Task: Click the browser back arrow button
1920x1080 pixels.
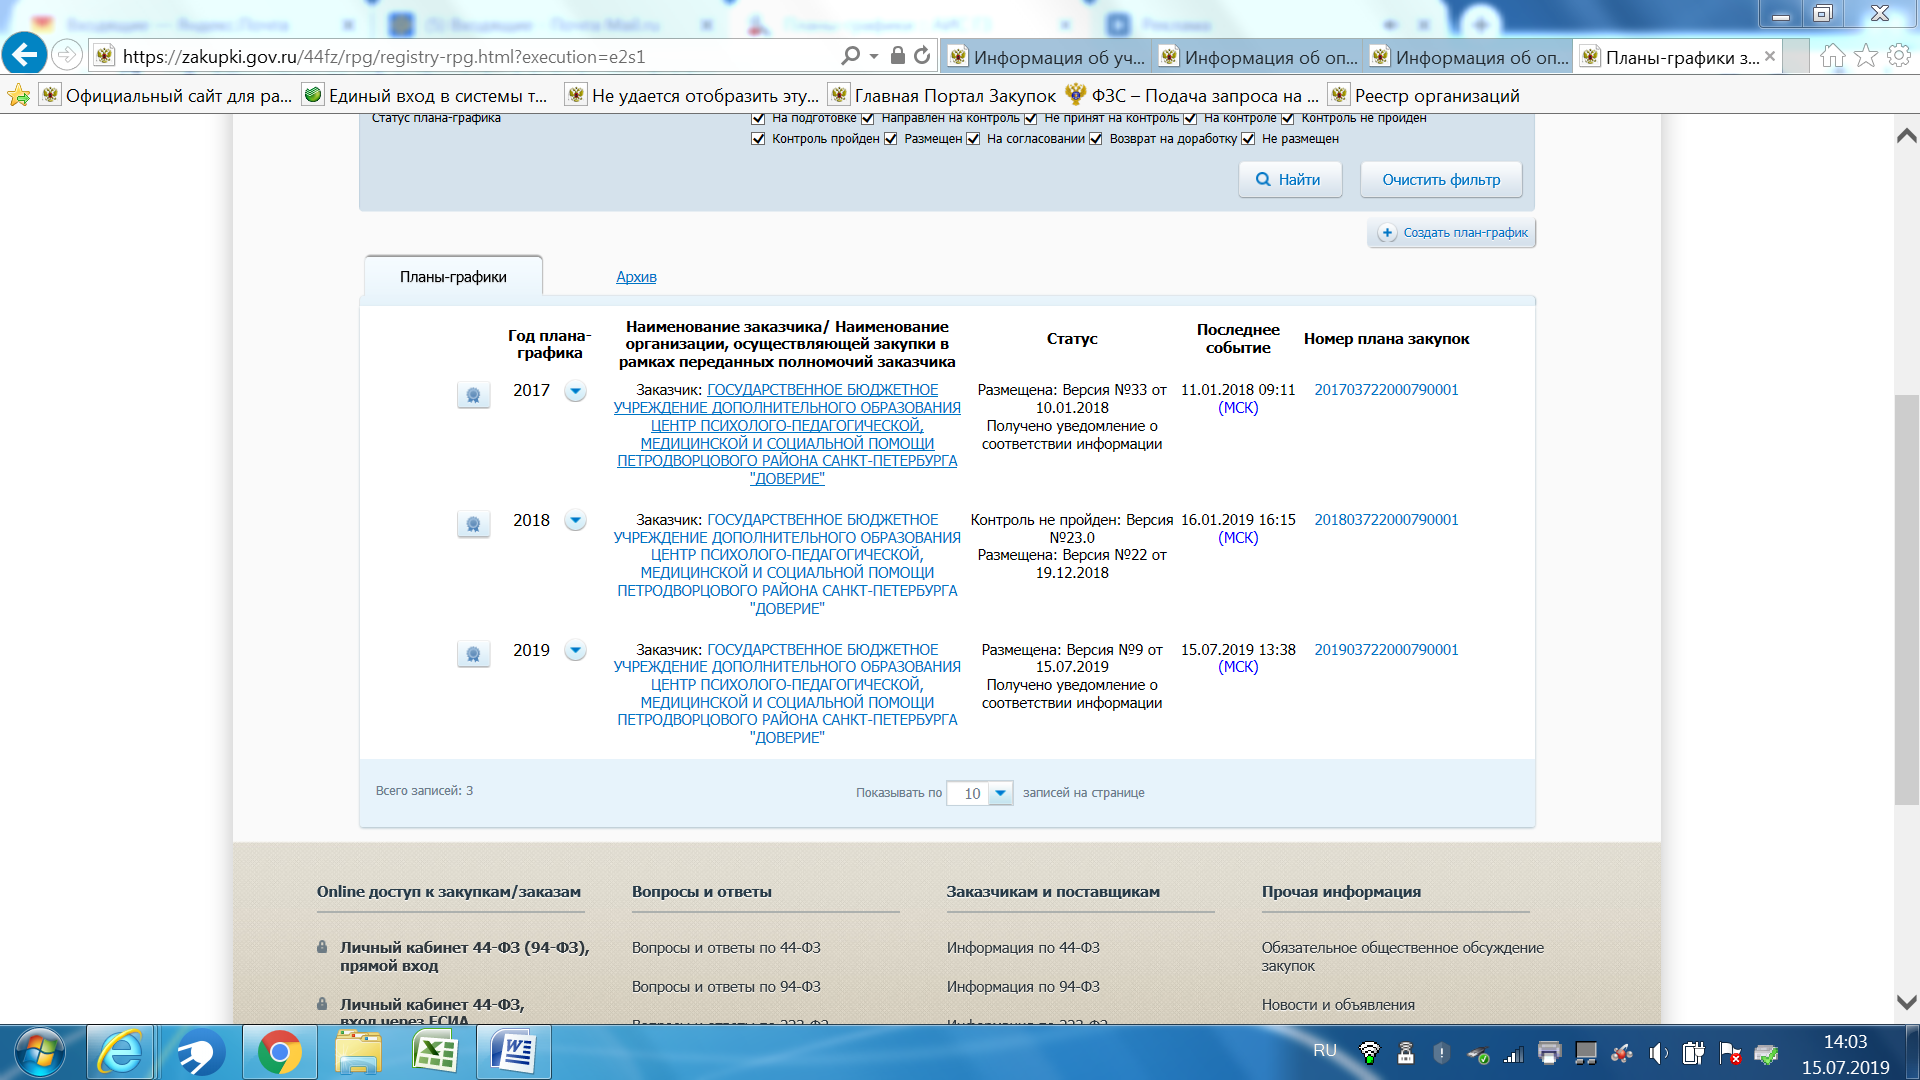Action: (x=25, y=55)
